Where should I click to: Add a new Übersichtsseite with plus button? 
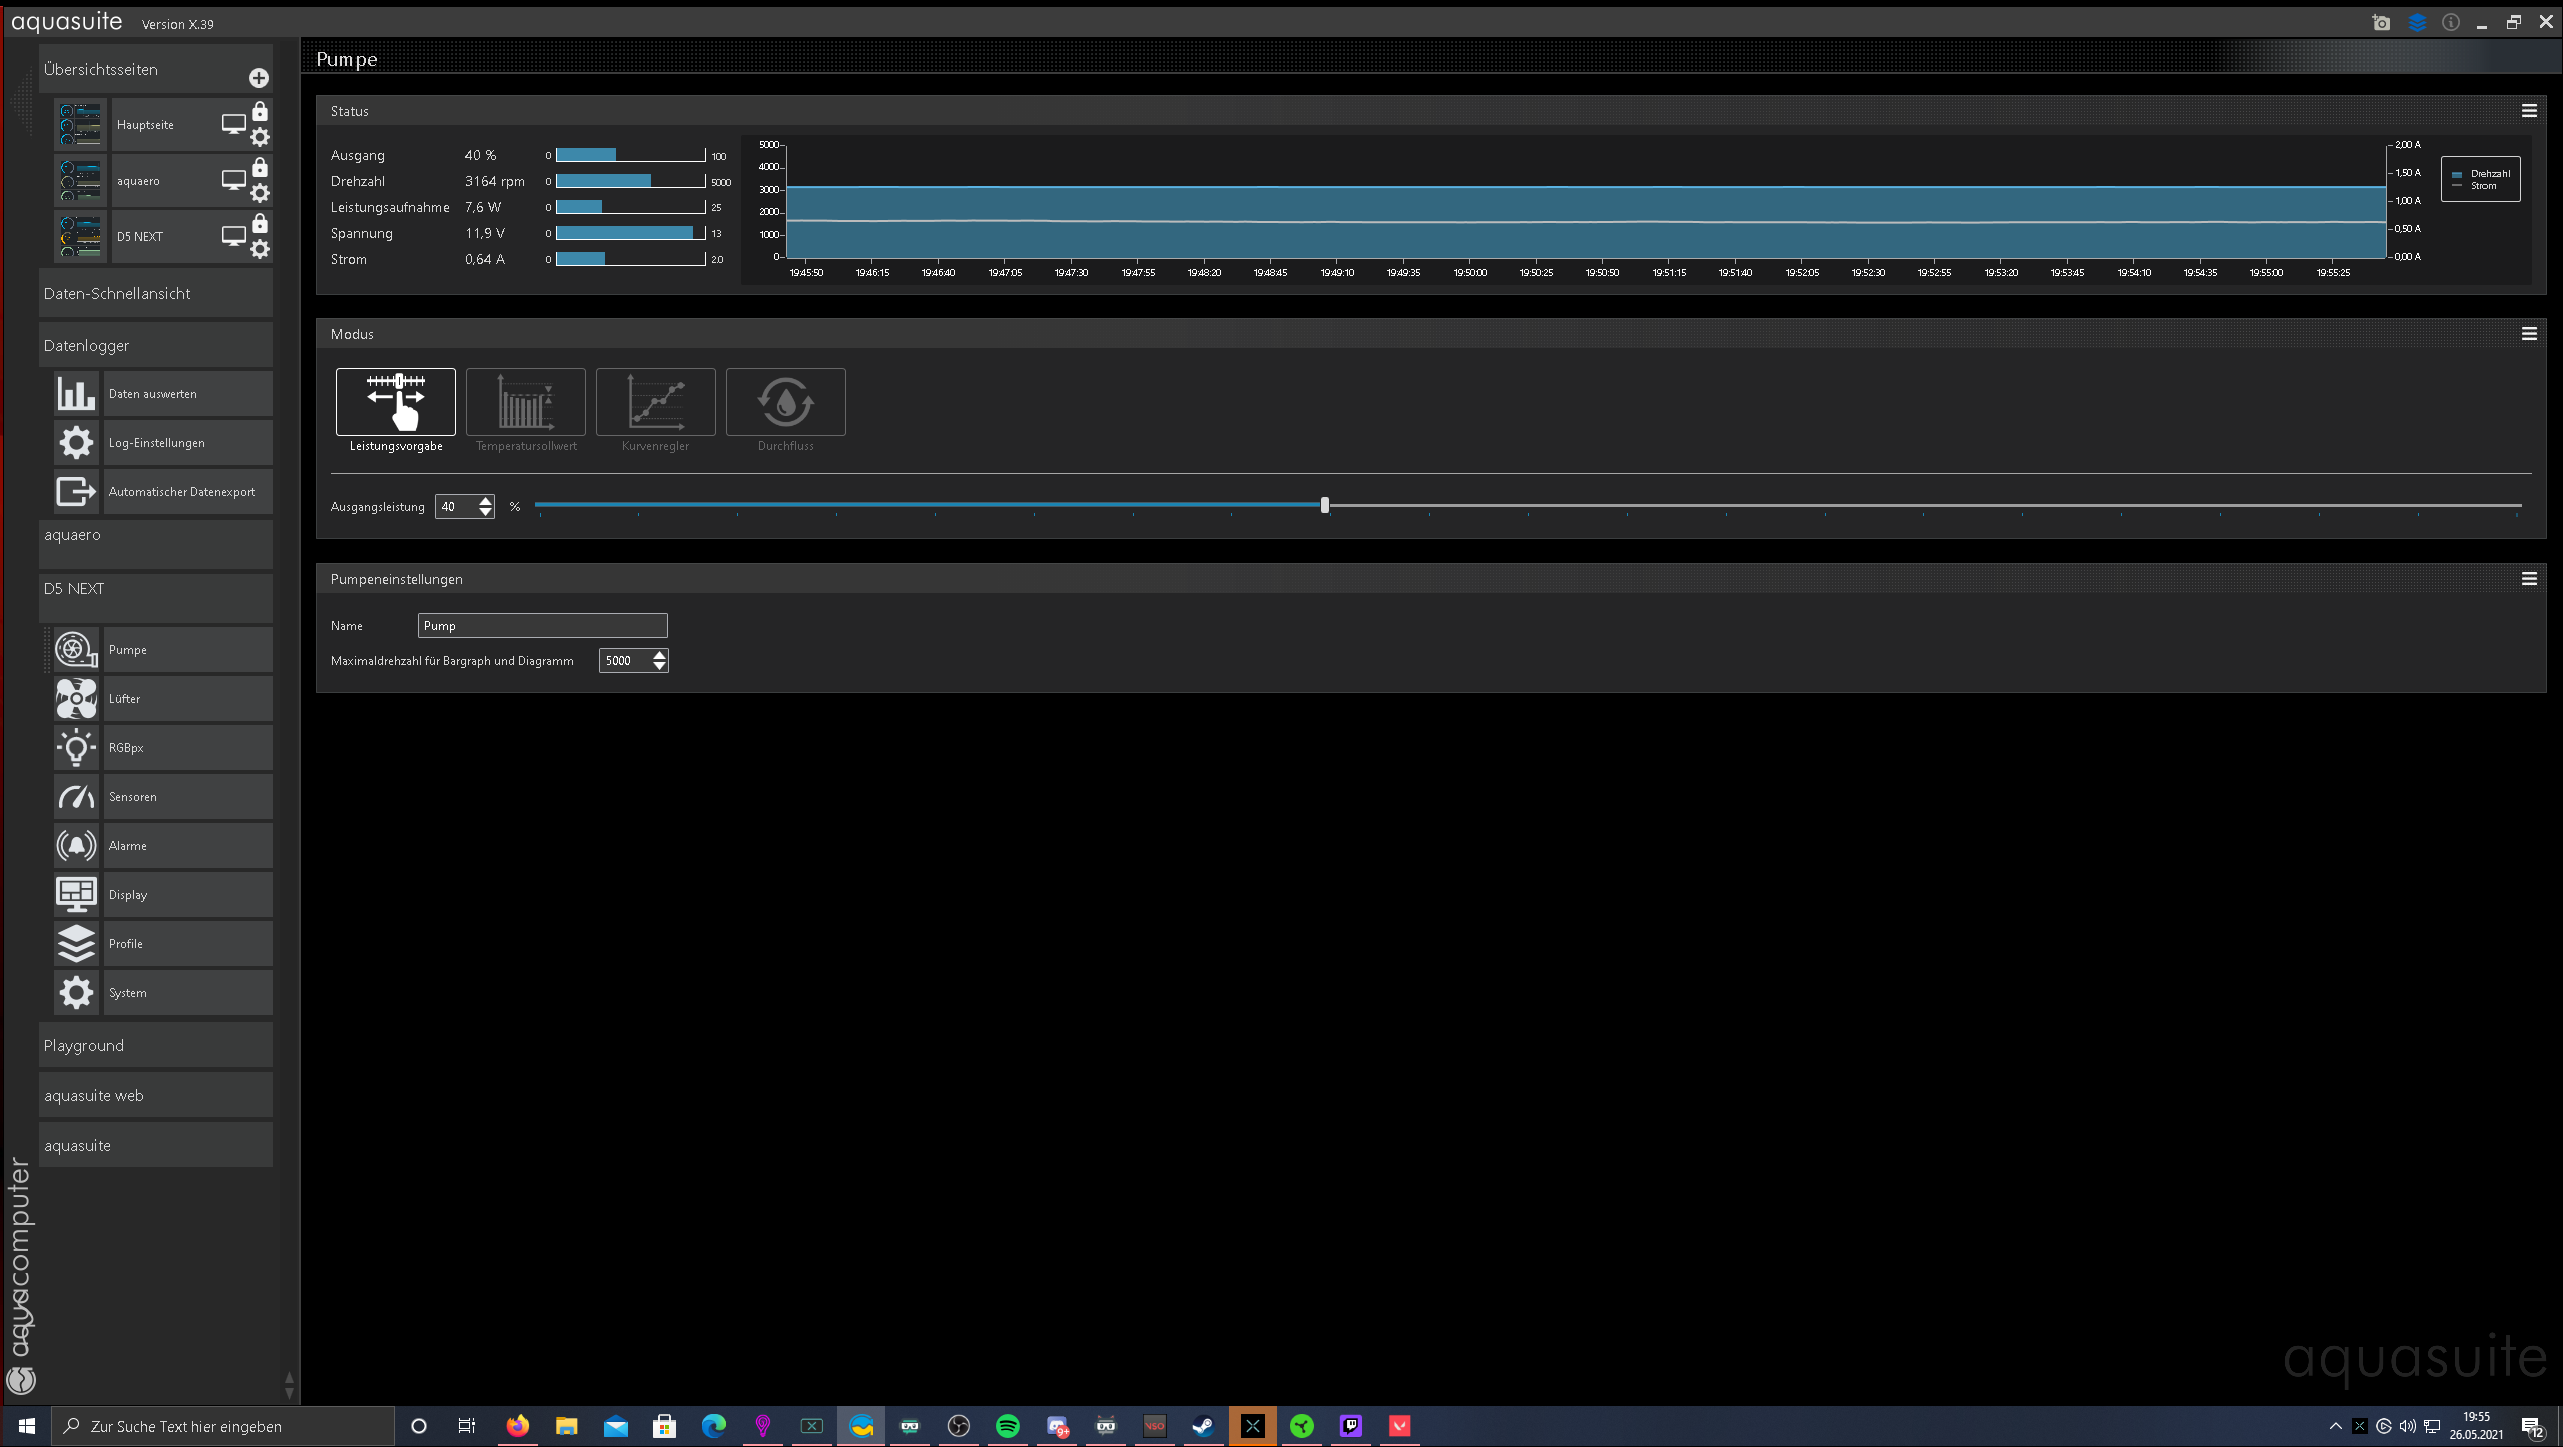[258, 78]
